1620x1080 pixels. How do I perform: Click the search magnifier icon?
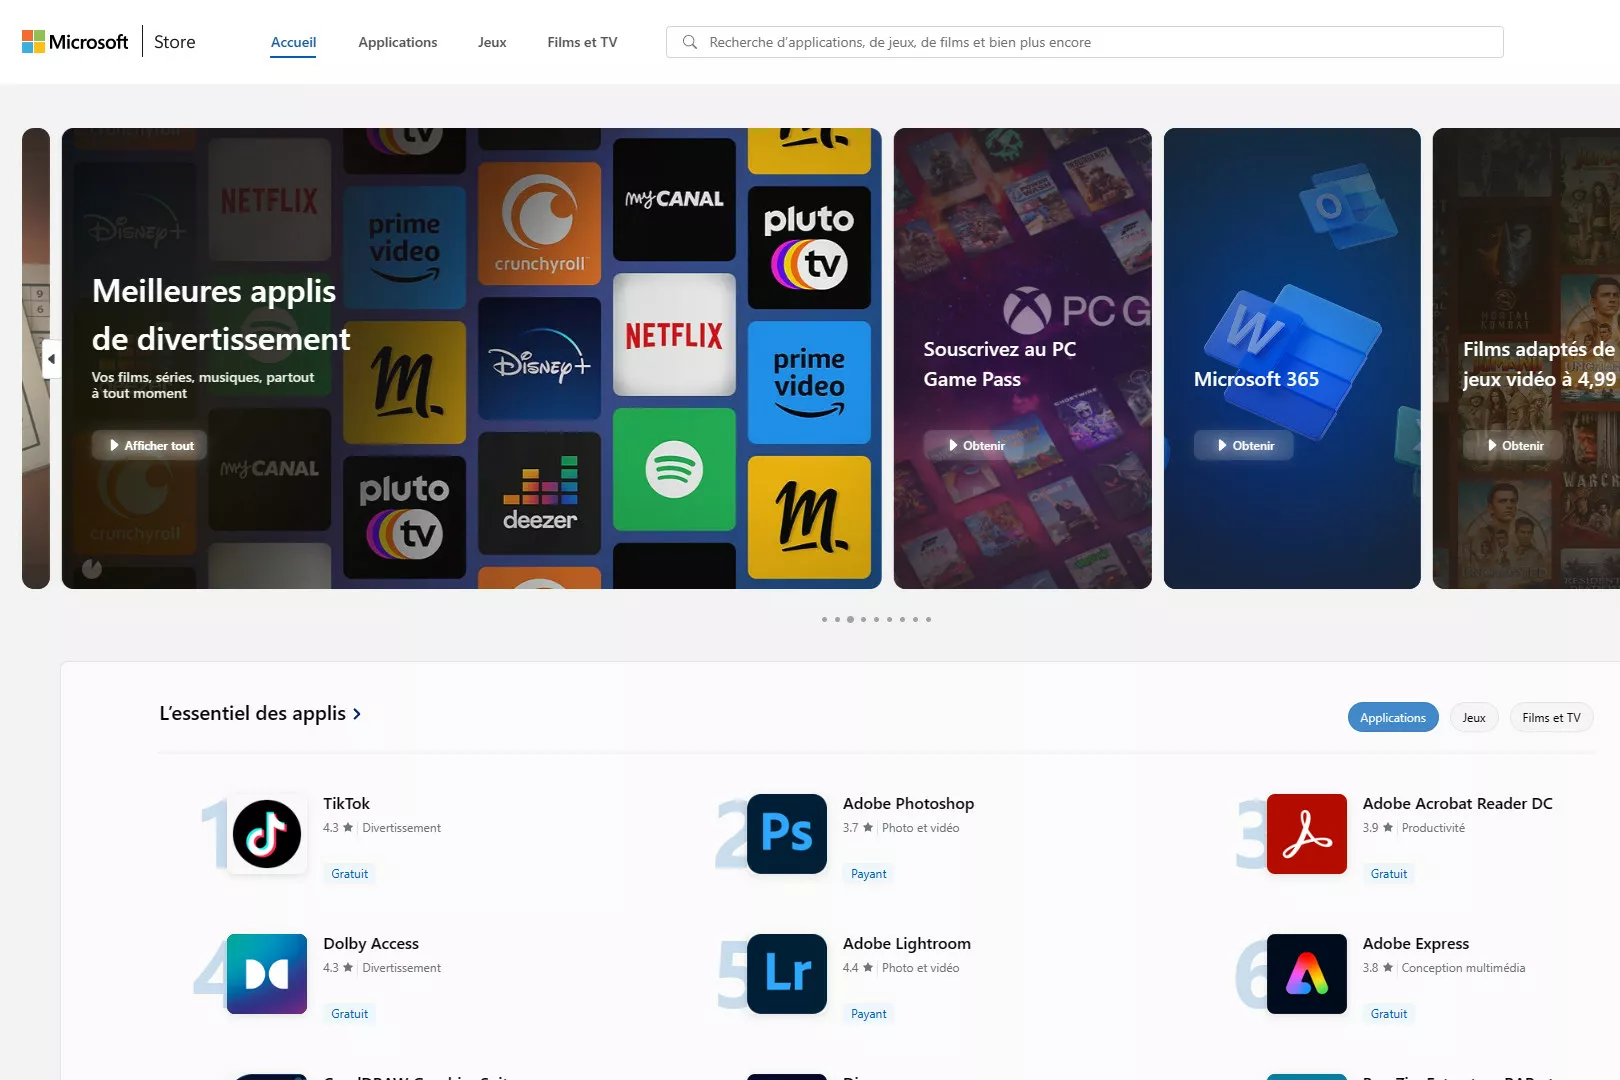(x=690, y=42)
